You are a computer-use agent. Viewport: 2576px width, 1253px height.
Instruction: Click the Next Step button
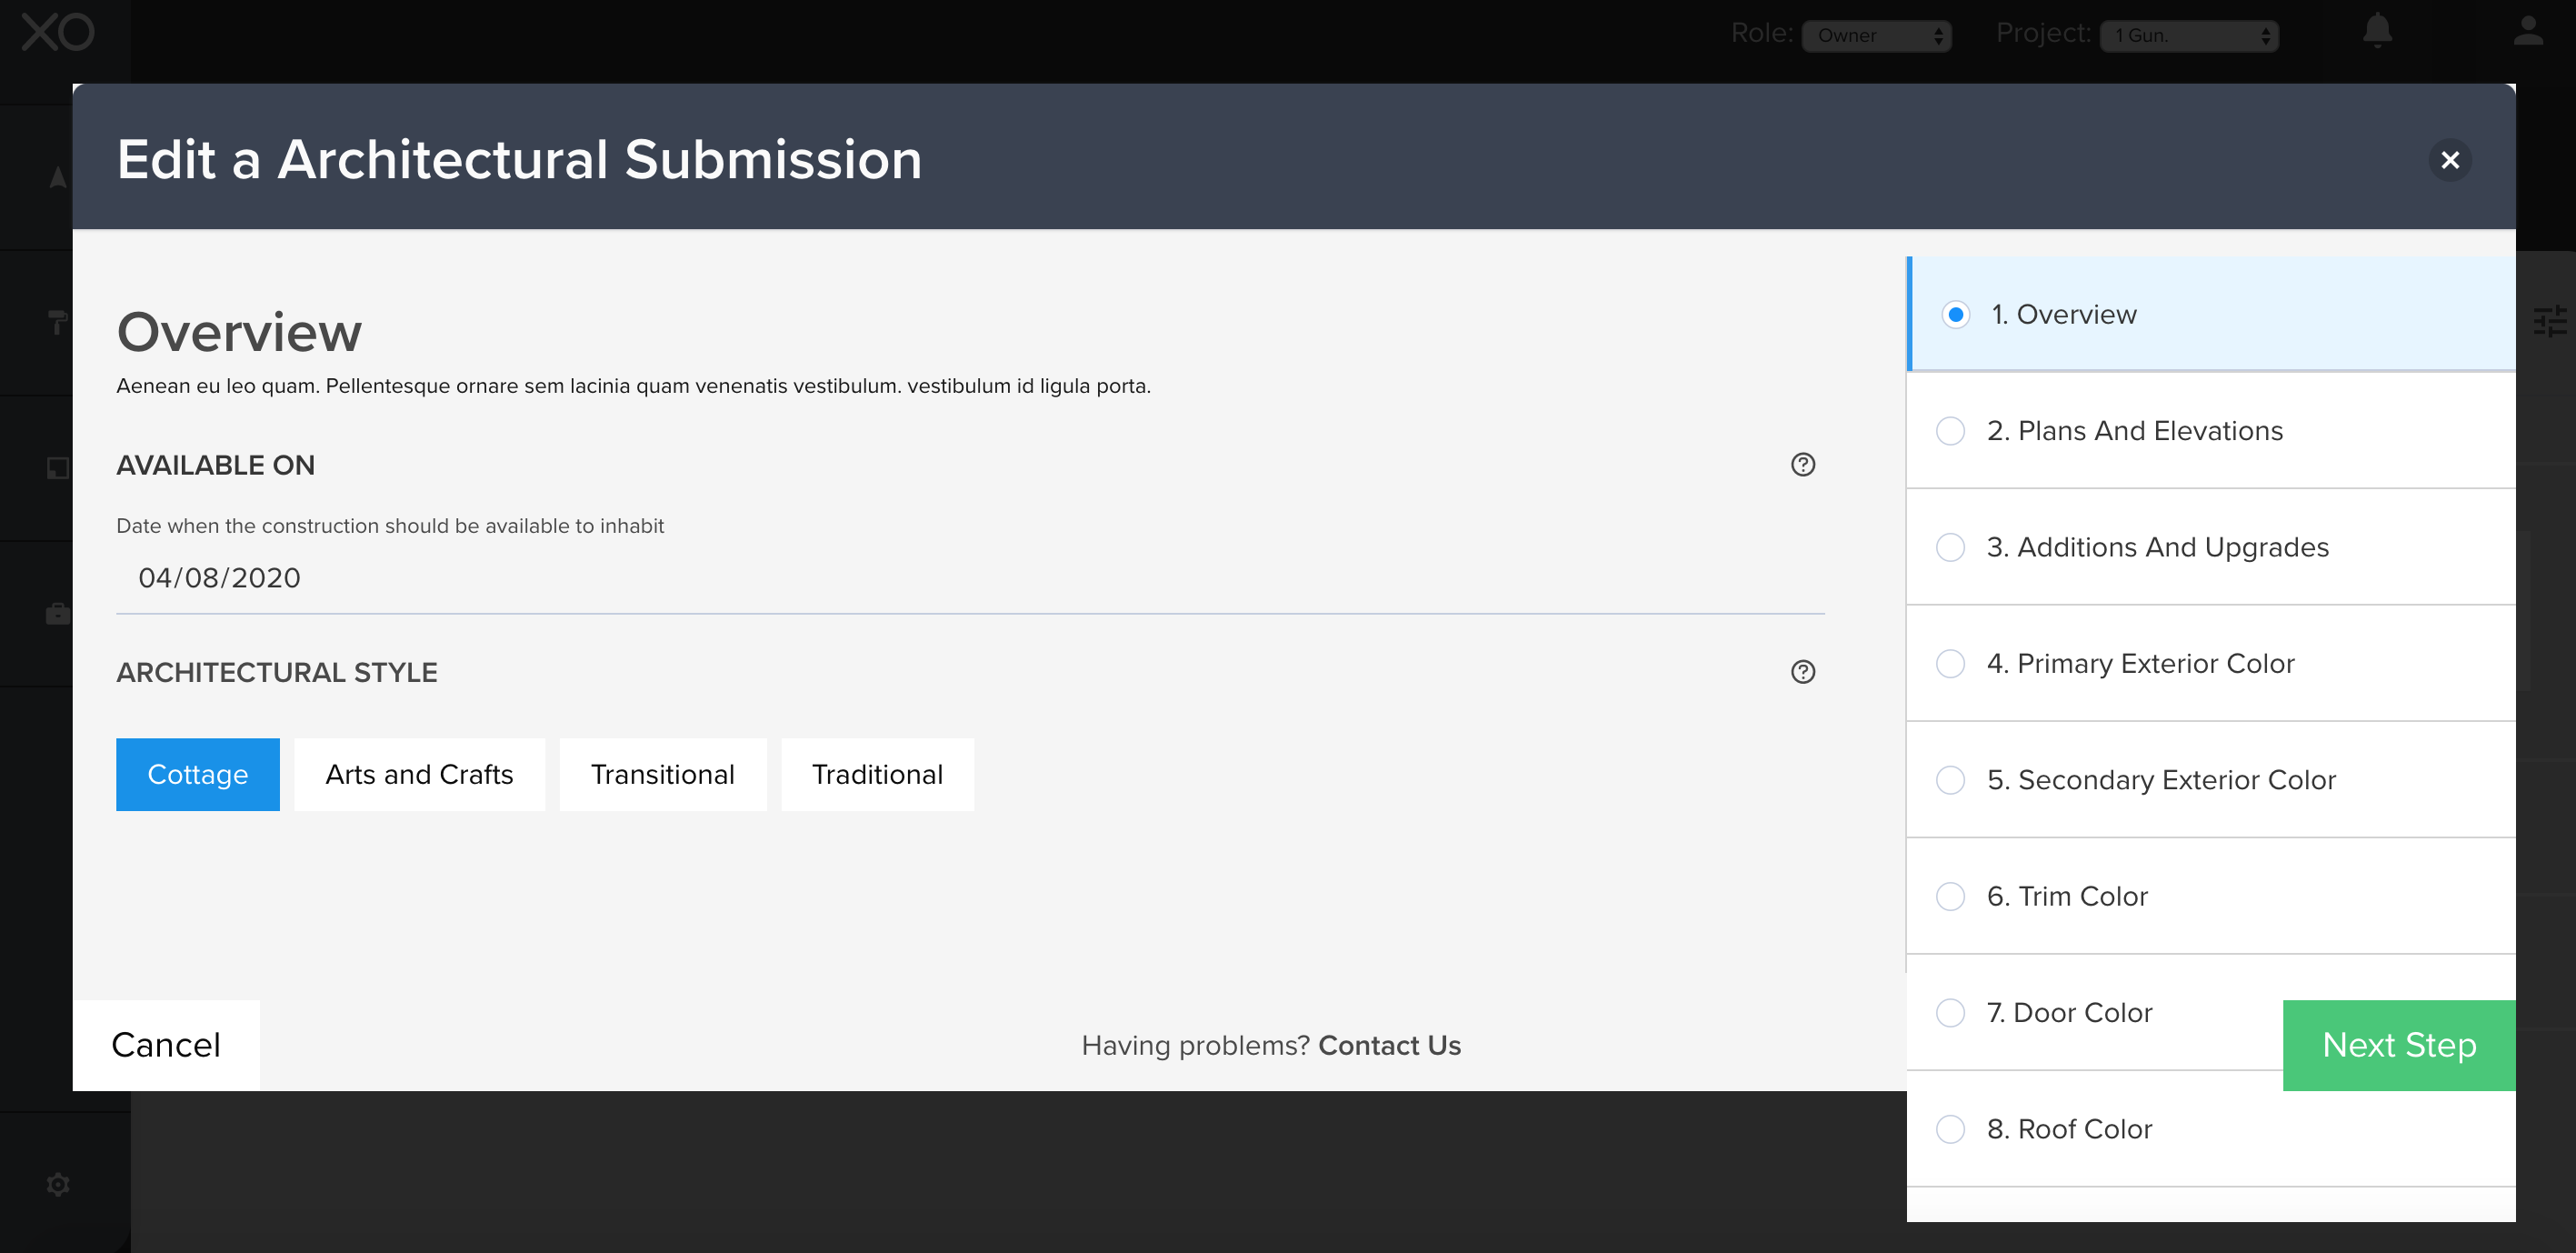[x=2398, y=1045]
